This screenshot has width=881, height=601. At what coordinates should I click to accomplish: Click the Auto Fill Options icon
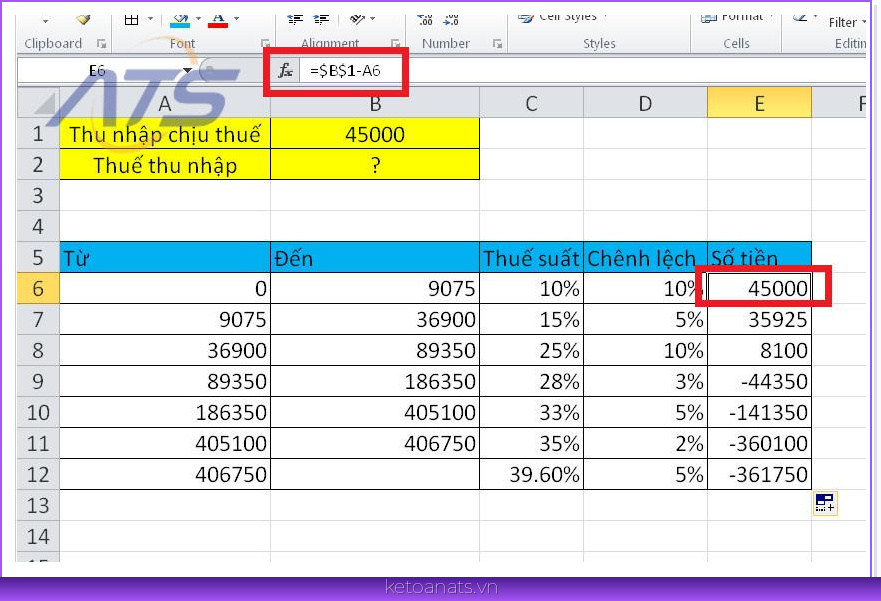pos(825,503)
